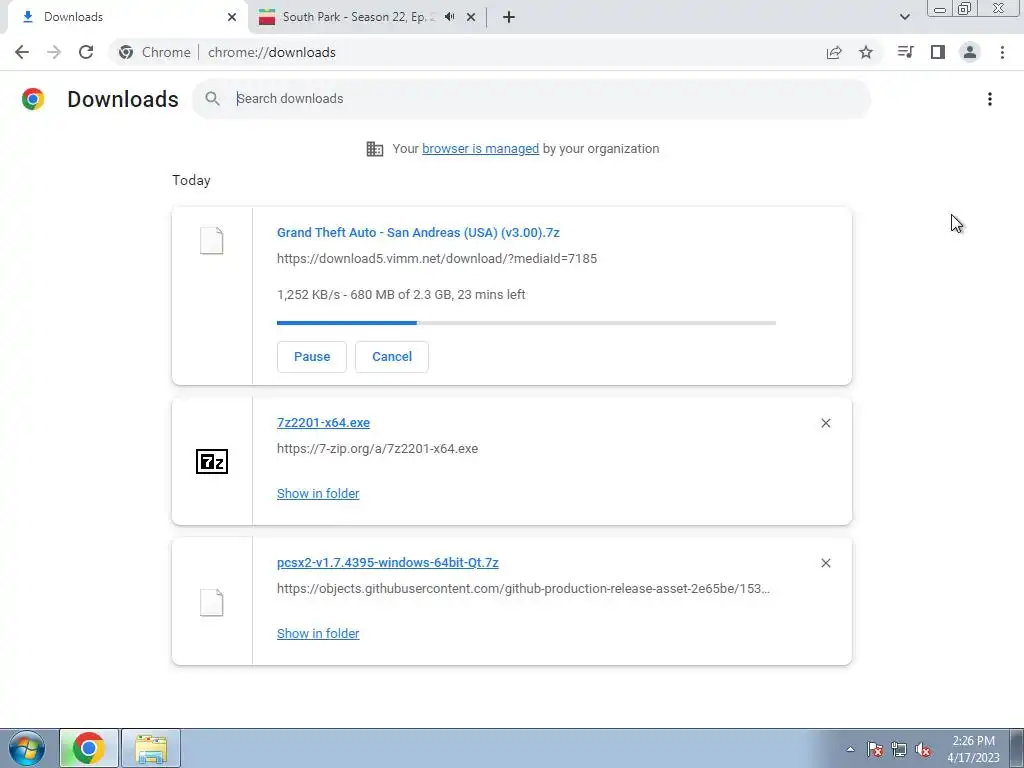Open the Downloads page more actions menu

990,99
